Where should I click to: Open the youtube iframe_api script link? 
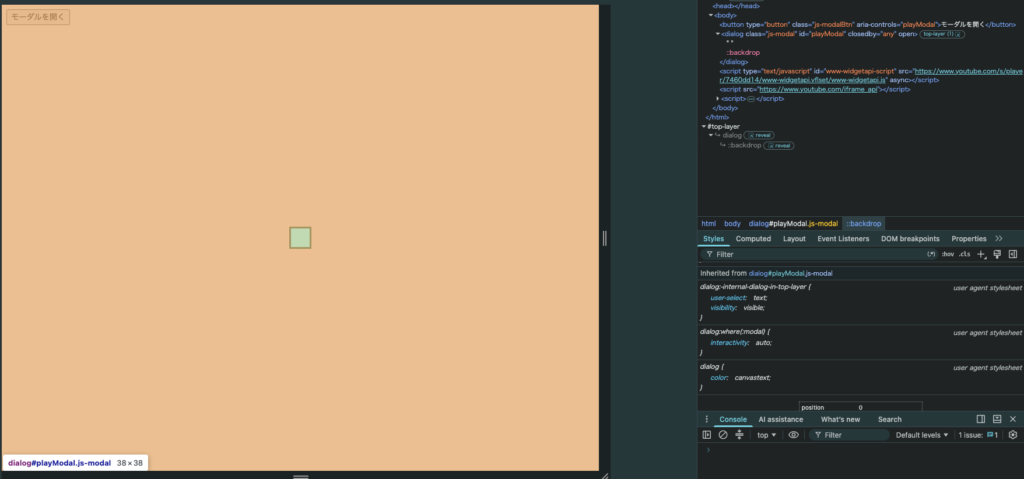point(823,90)
